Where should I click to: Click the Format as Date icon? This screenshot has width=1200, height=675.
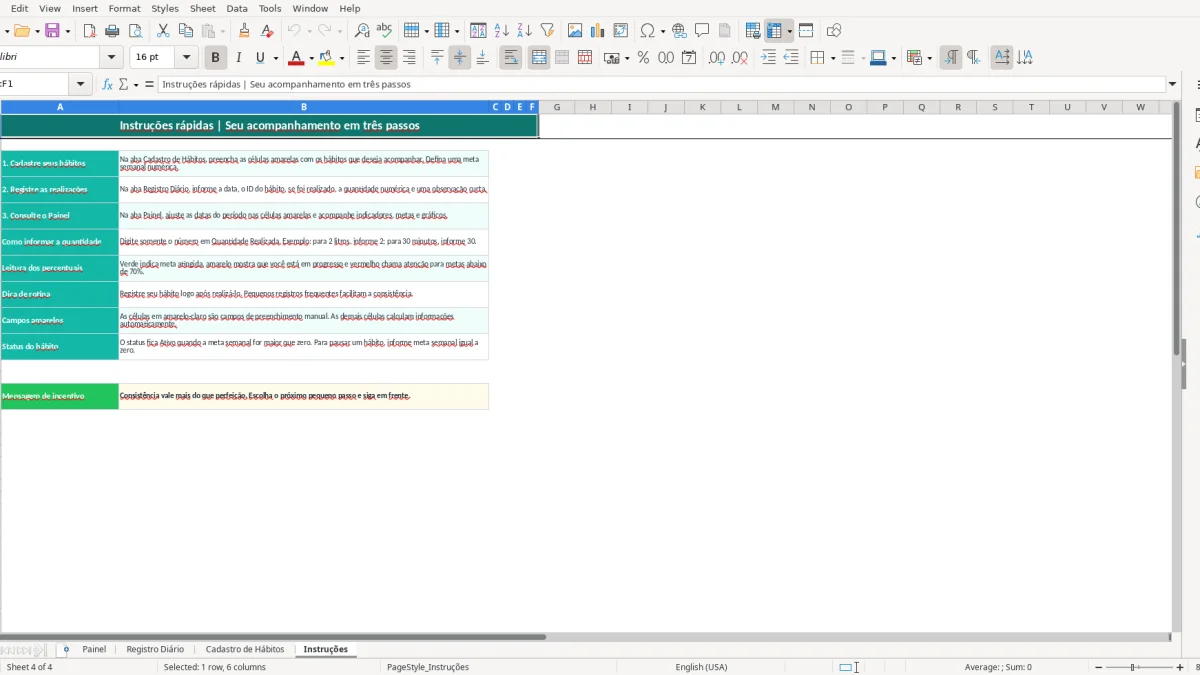[689, 58]
